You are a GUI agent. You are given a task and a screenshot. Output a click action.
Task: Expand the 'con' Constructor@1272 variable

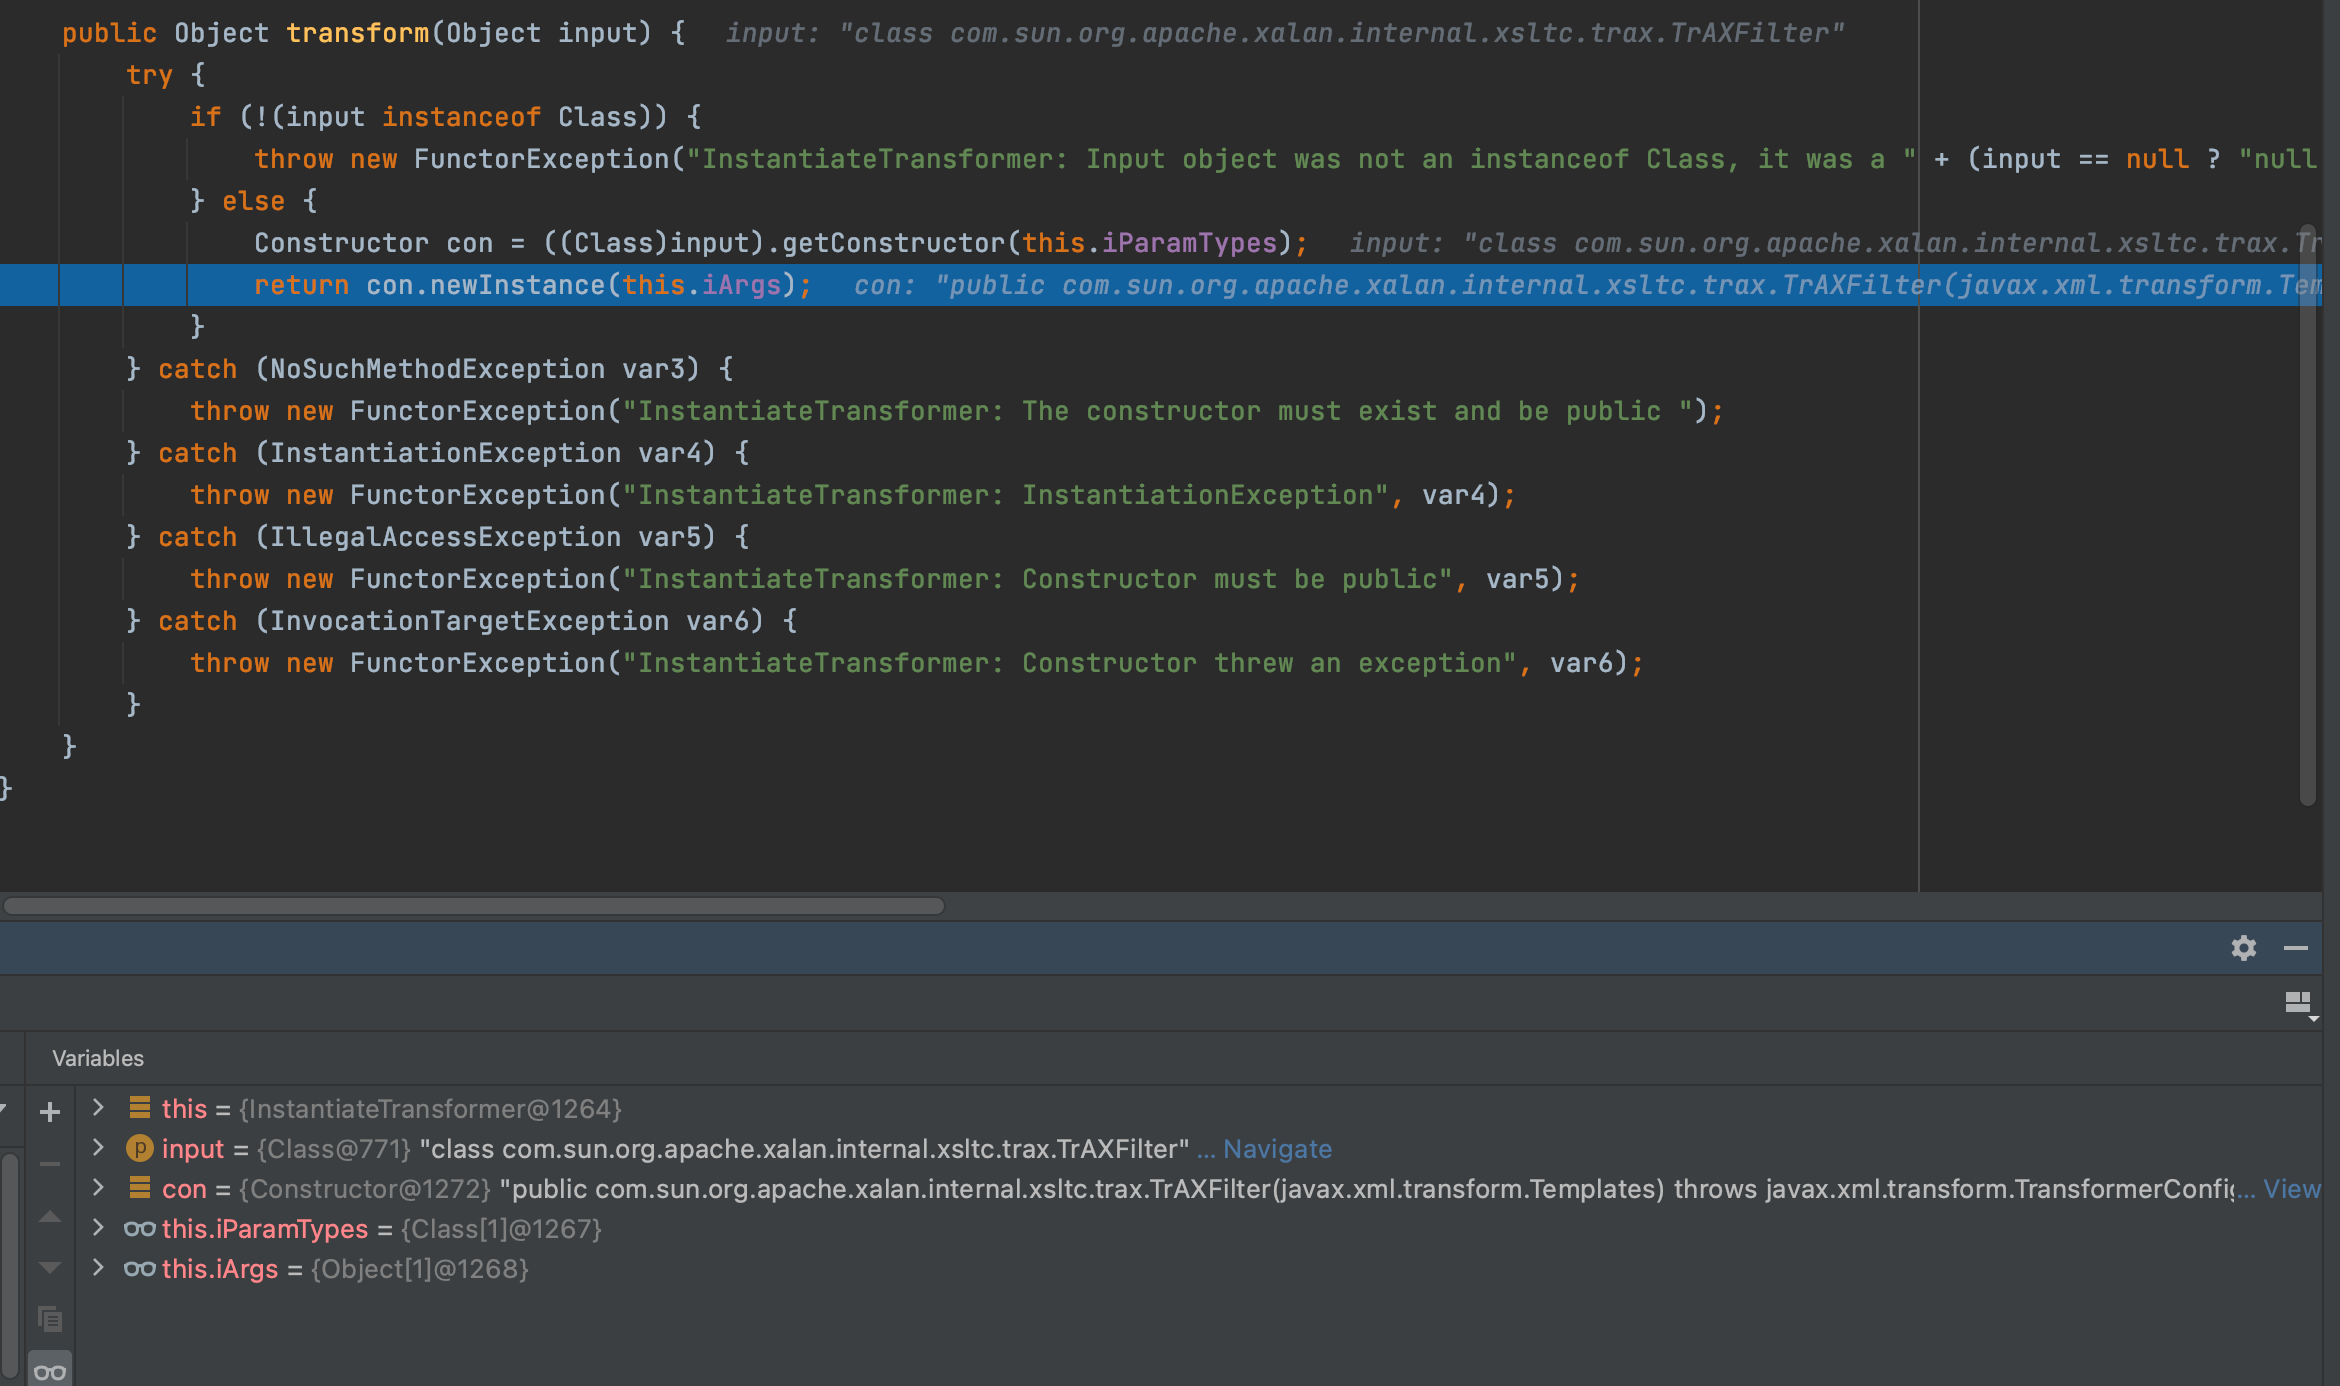[x=98, y=1187]
